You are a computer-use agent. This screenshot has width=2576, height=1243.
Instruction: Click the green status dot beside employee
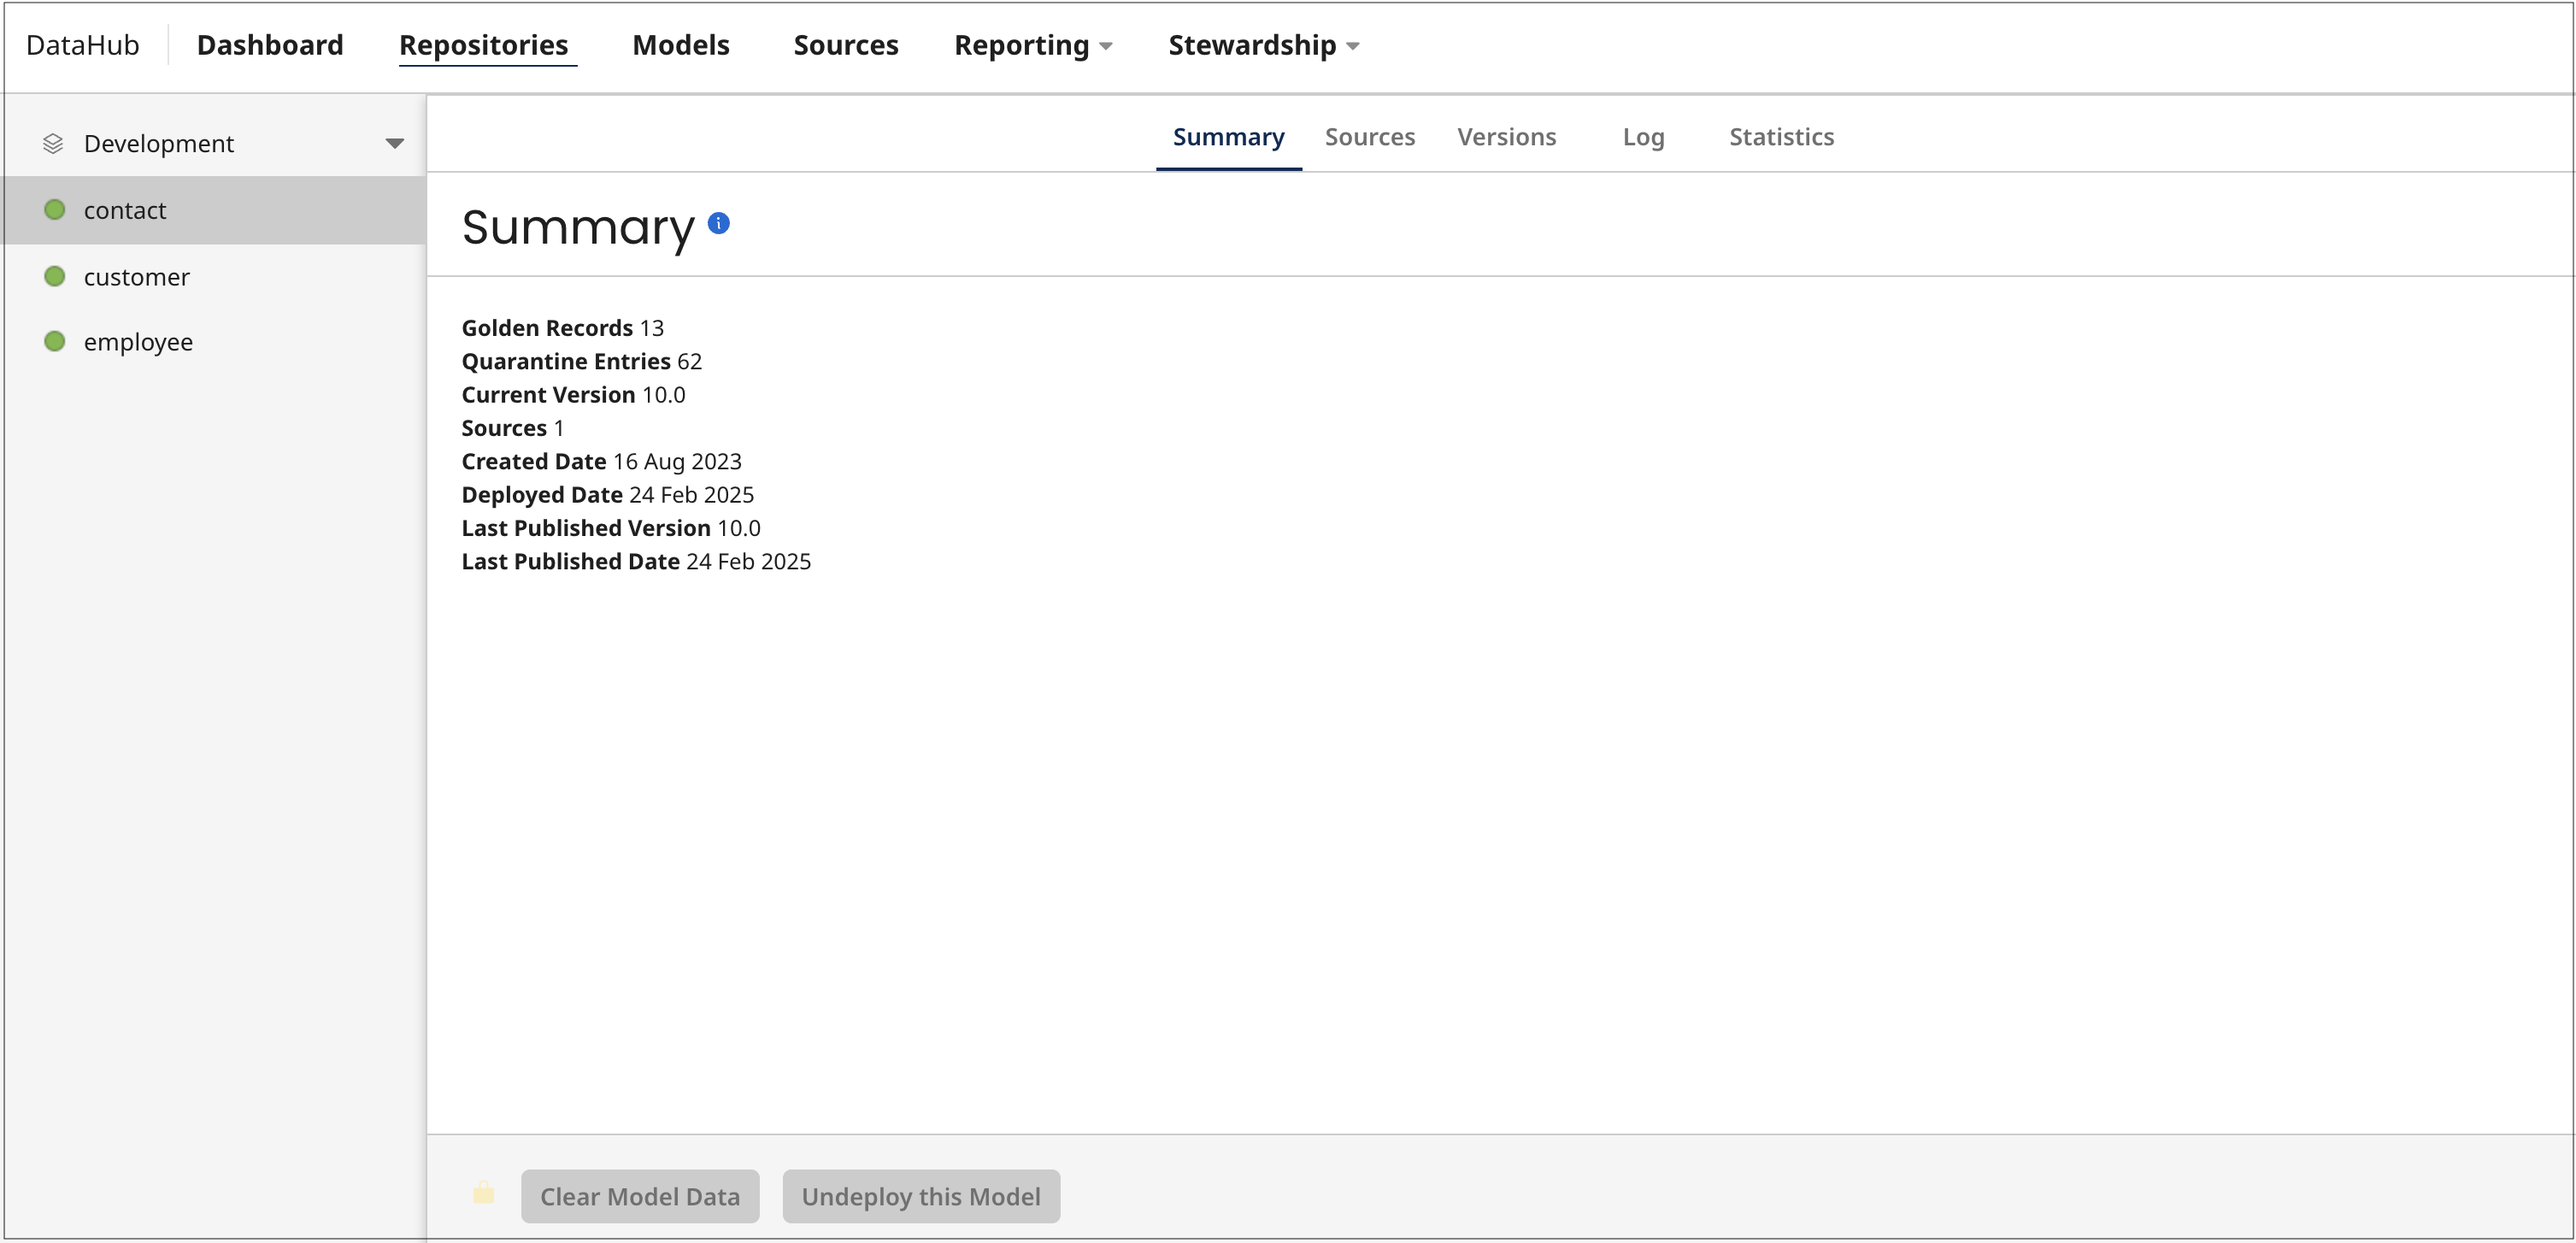[x=55, y=341]
